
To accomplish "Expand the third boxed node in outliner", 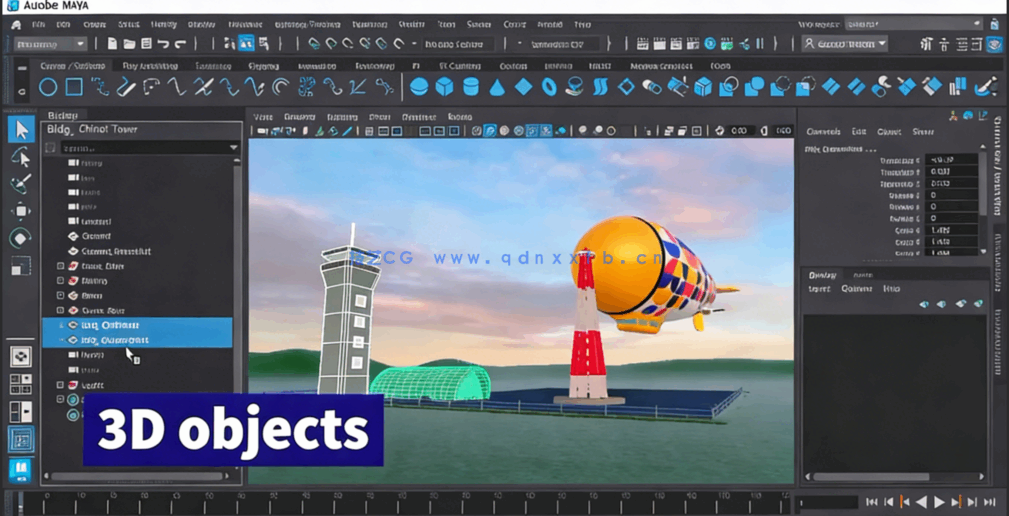I will [x=60, y=295].
